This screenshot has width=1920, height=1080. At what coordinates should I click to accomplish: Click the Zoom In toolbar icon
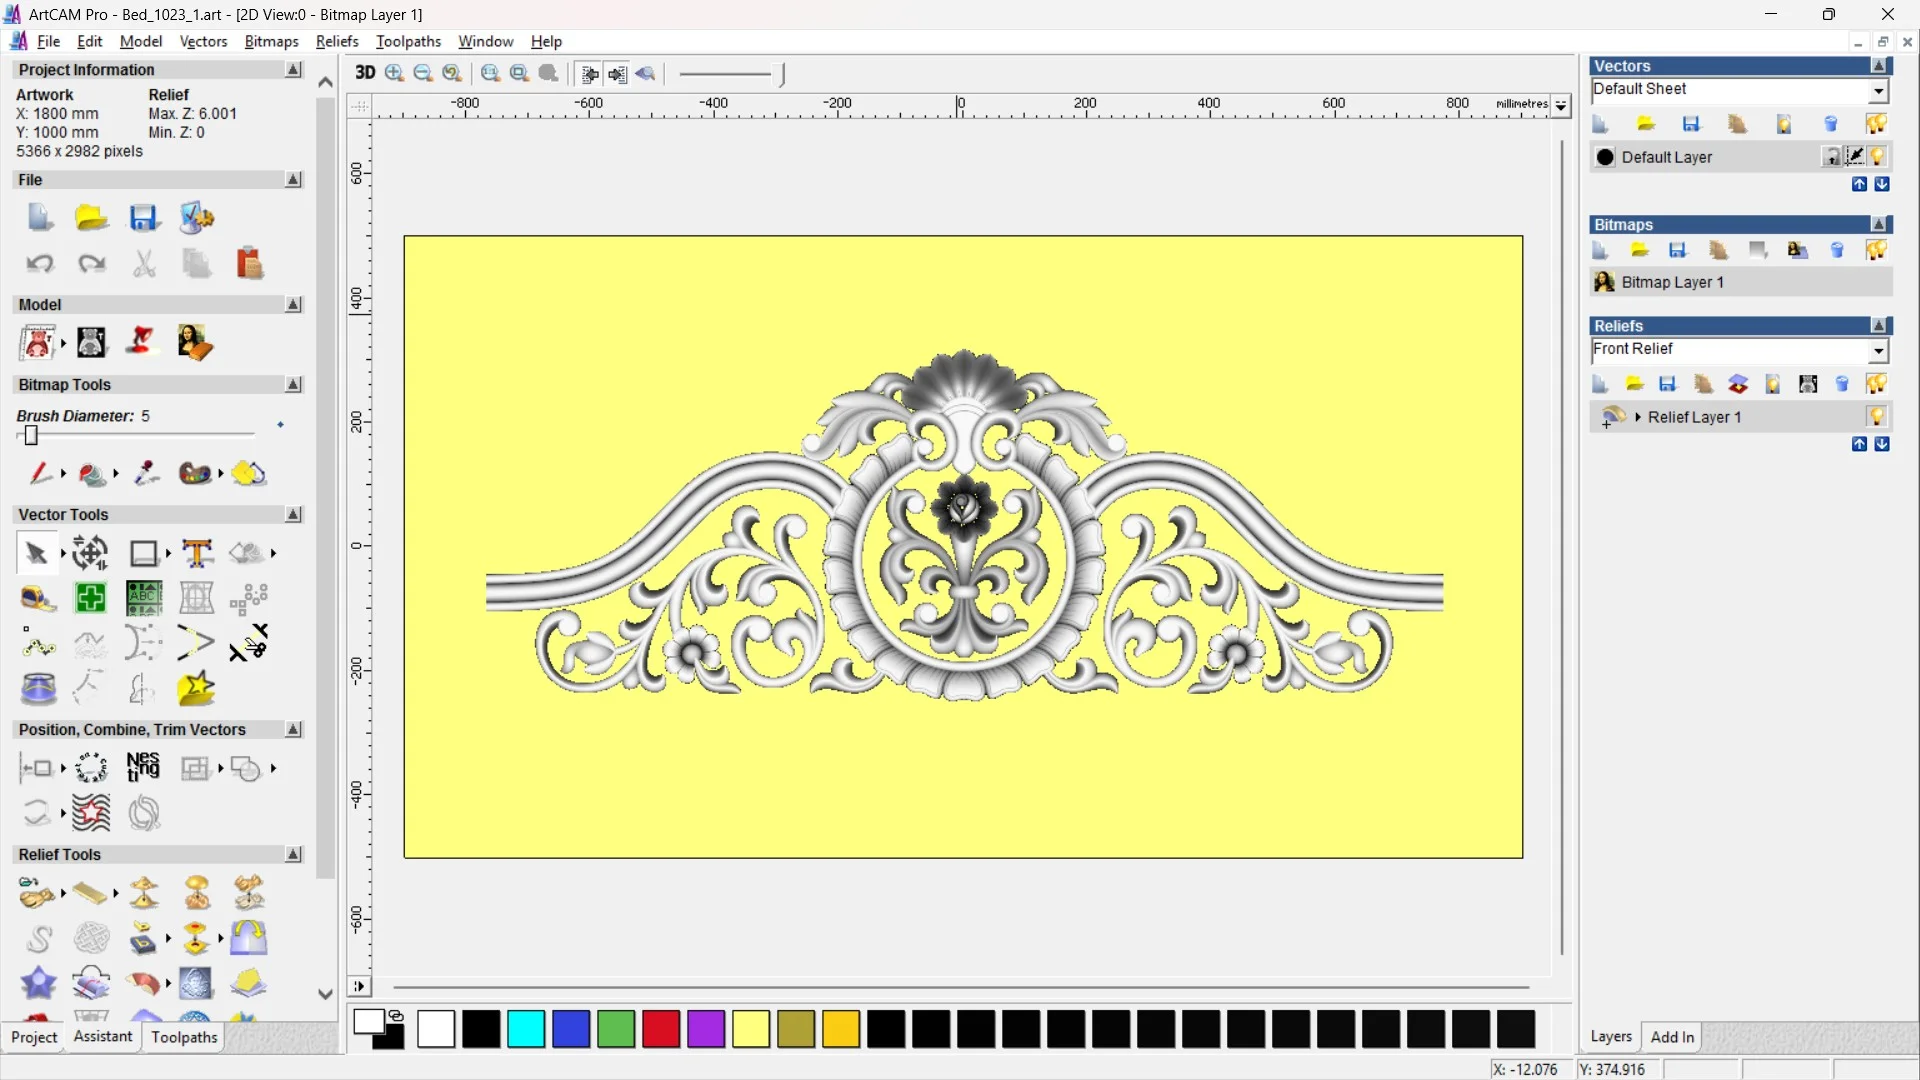click(x=395, y=73)
